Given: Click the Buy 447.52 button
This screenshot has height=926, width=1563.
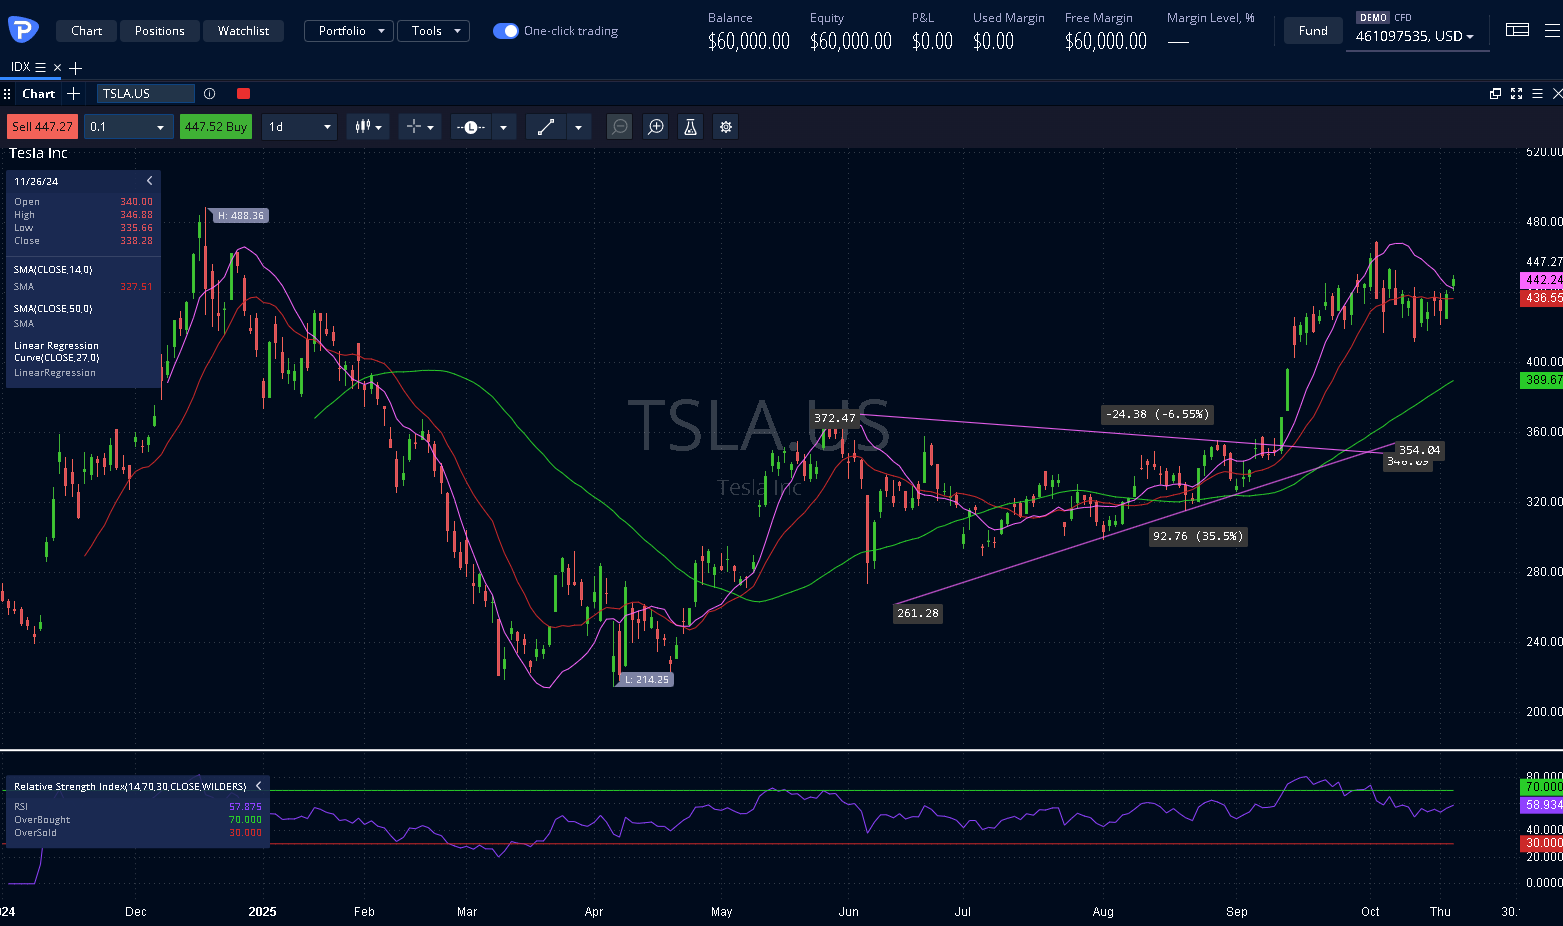Looking at the screenshot, I should click(215, 127).
